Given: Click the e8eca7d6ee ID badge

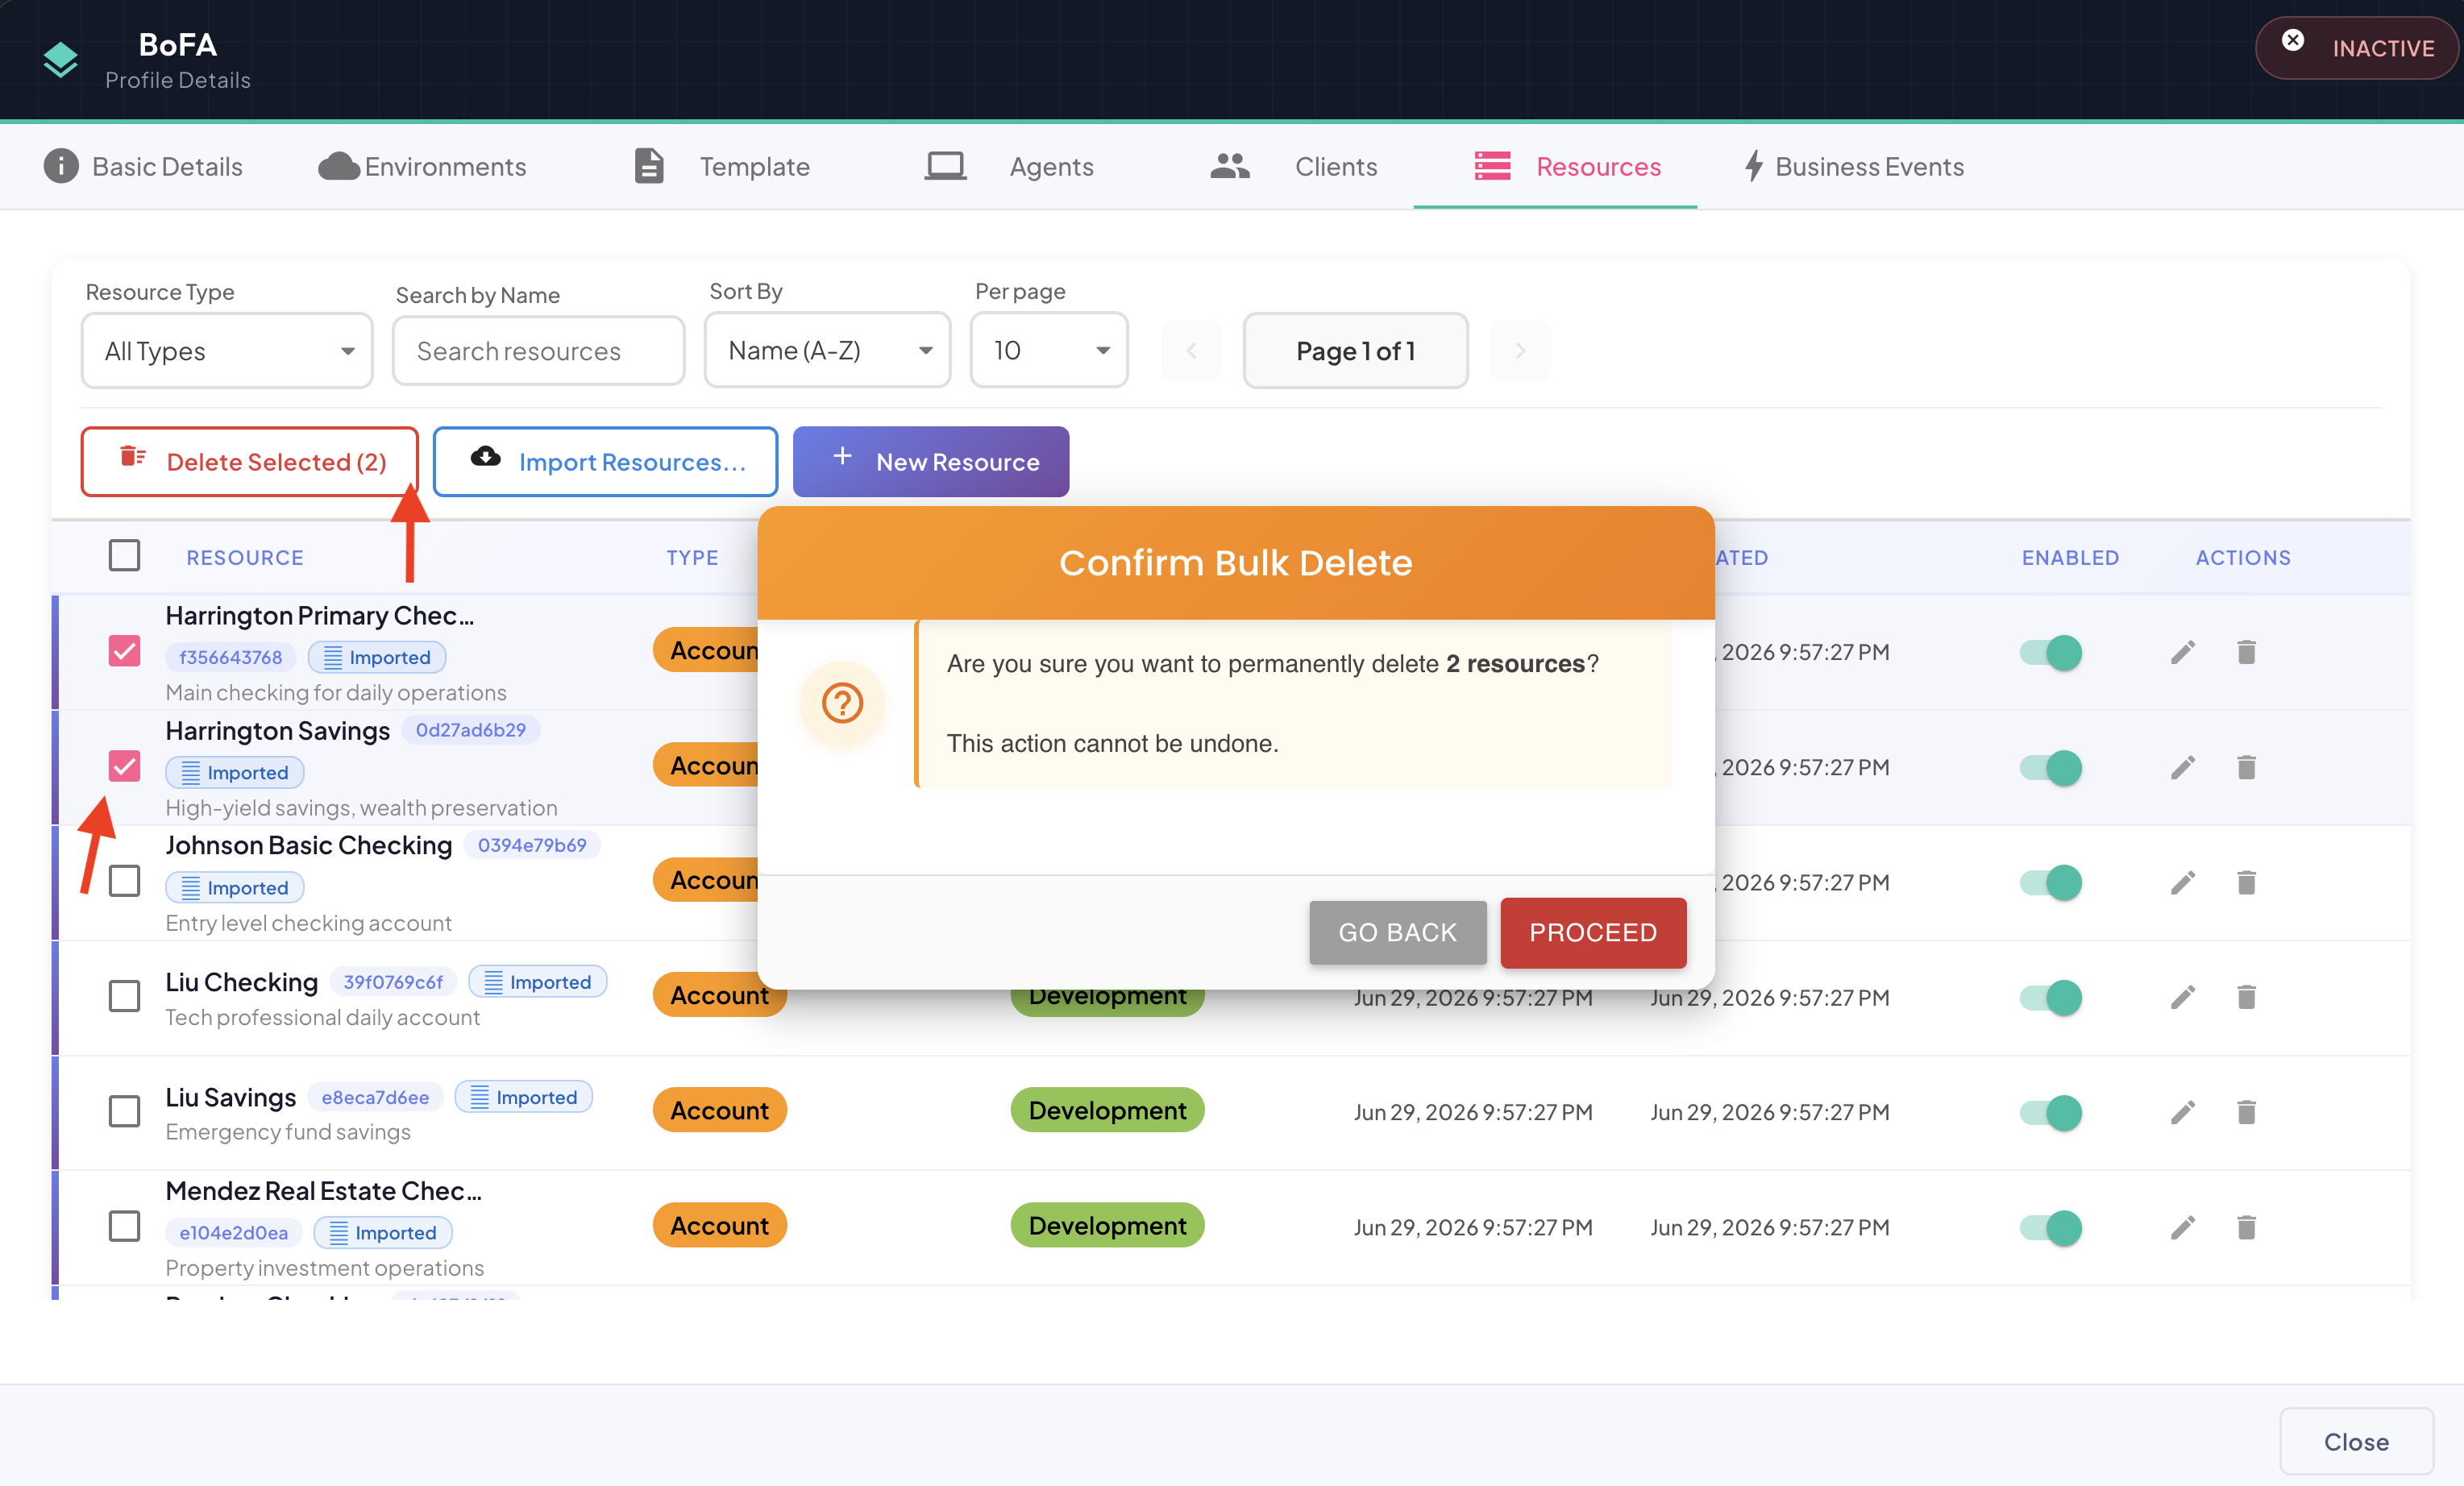Looking at the screenshot, I should [x=374, y=1097].
